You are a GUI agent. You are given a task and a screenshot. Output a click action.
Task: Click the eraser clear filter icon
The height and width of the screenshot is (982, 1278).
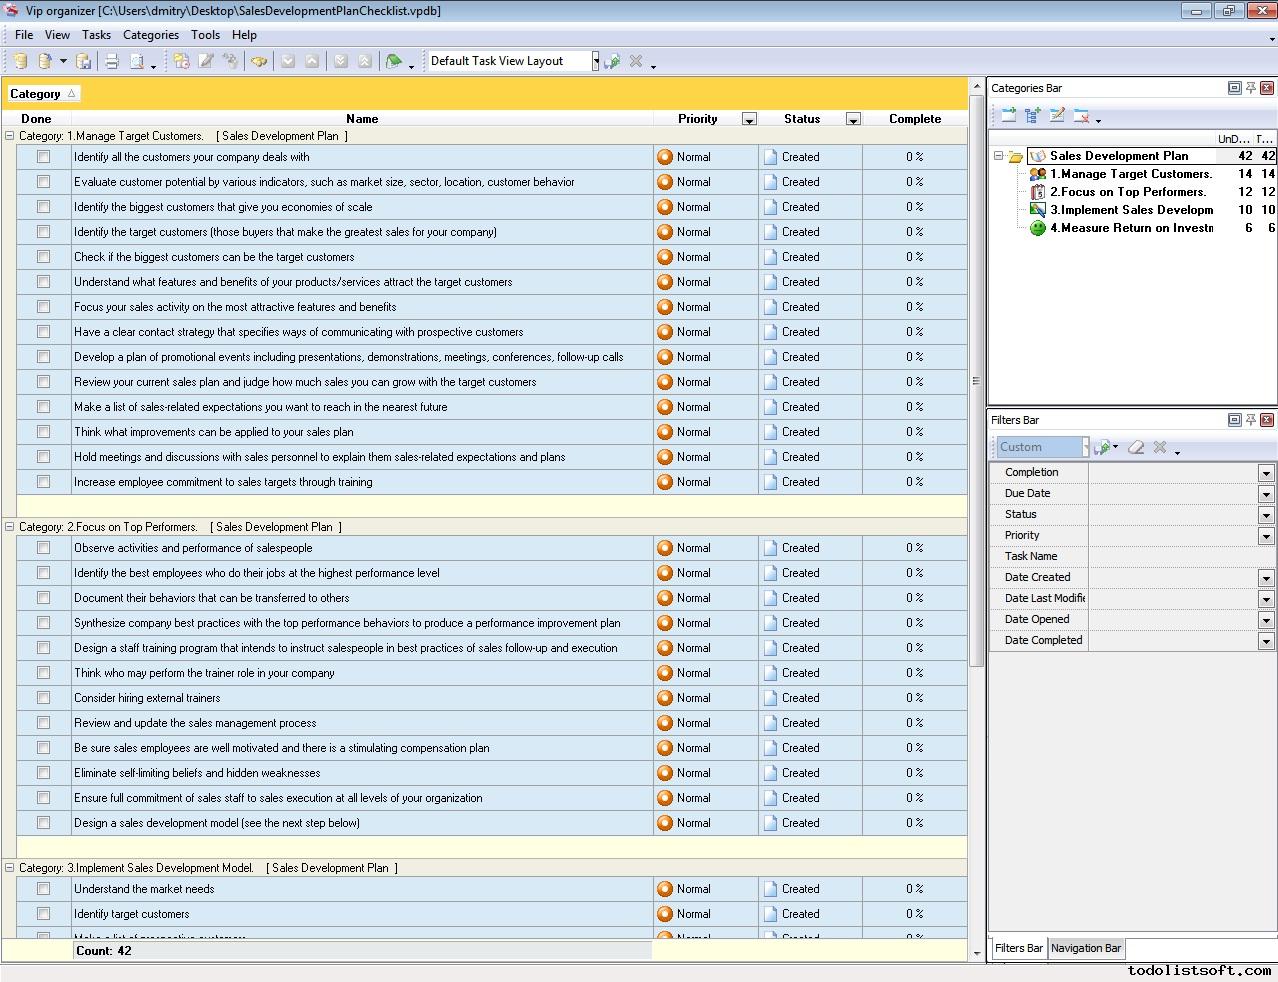coord(1135,447)
